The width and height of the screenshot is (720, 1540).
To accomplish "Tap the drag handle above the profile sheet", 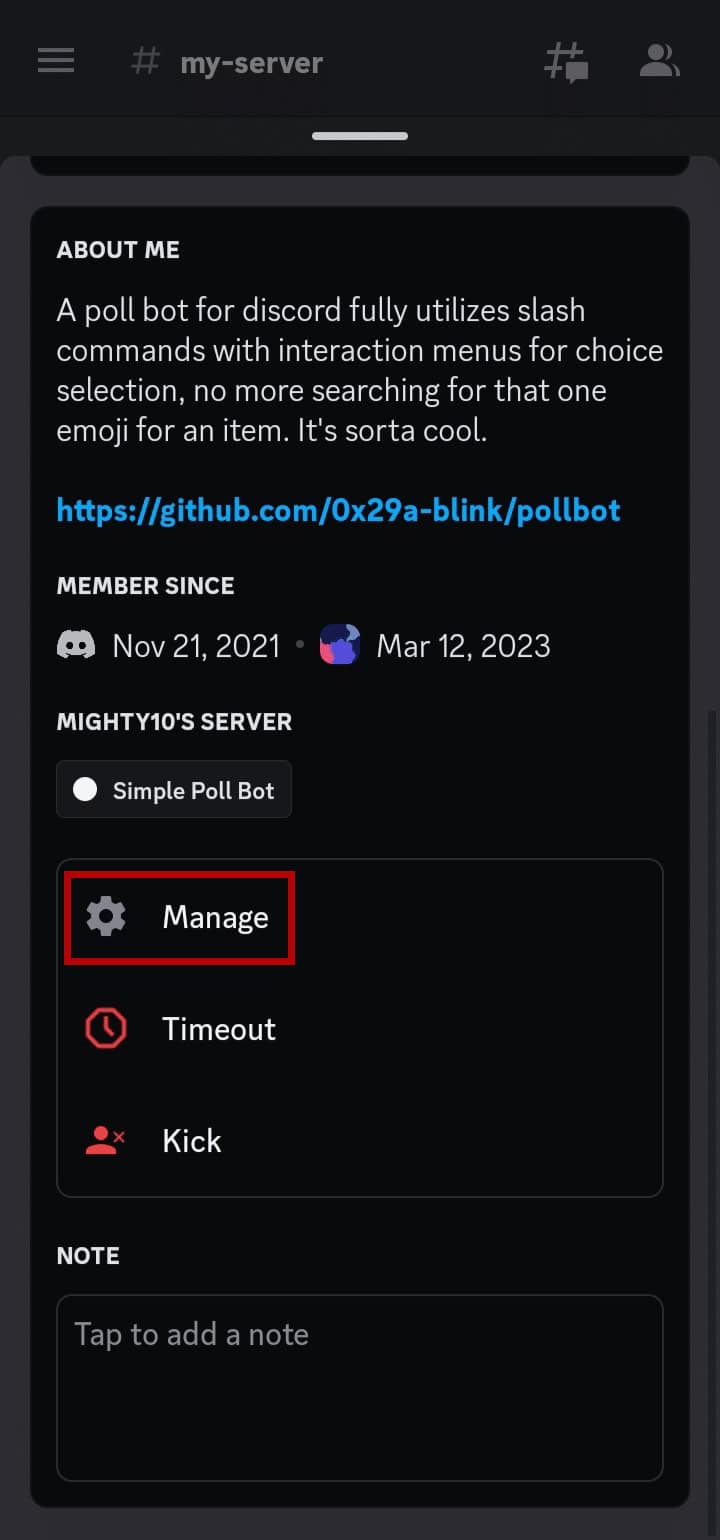I will click(x=359, y=135).
